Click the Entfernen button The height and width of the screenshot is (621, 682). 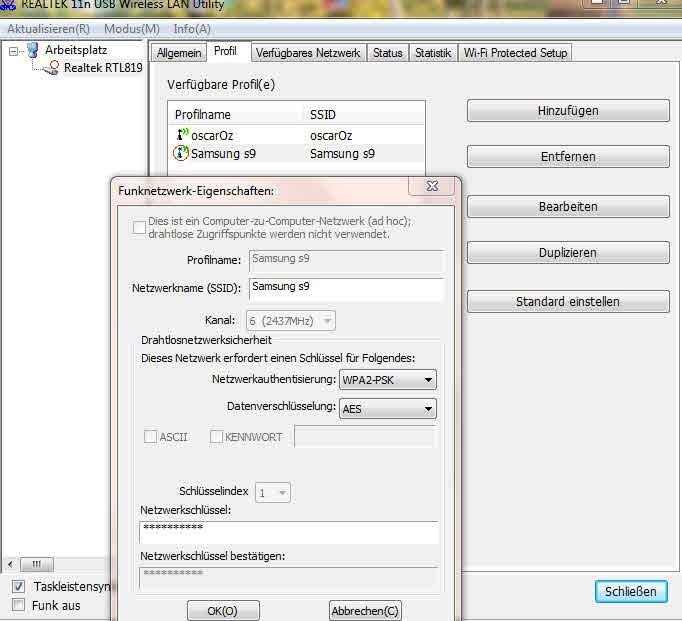[x=568, y=157]
